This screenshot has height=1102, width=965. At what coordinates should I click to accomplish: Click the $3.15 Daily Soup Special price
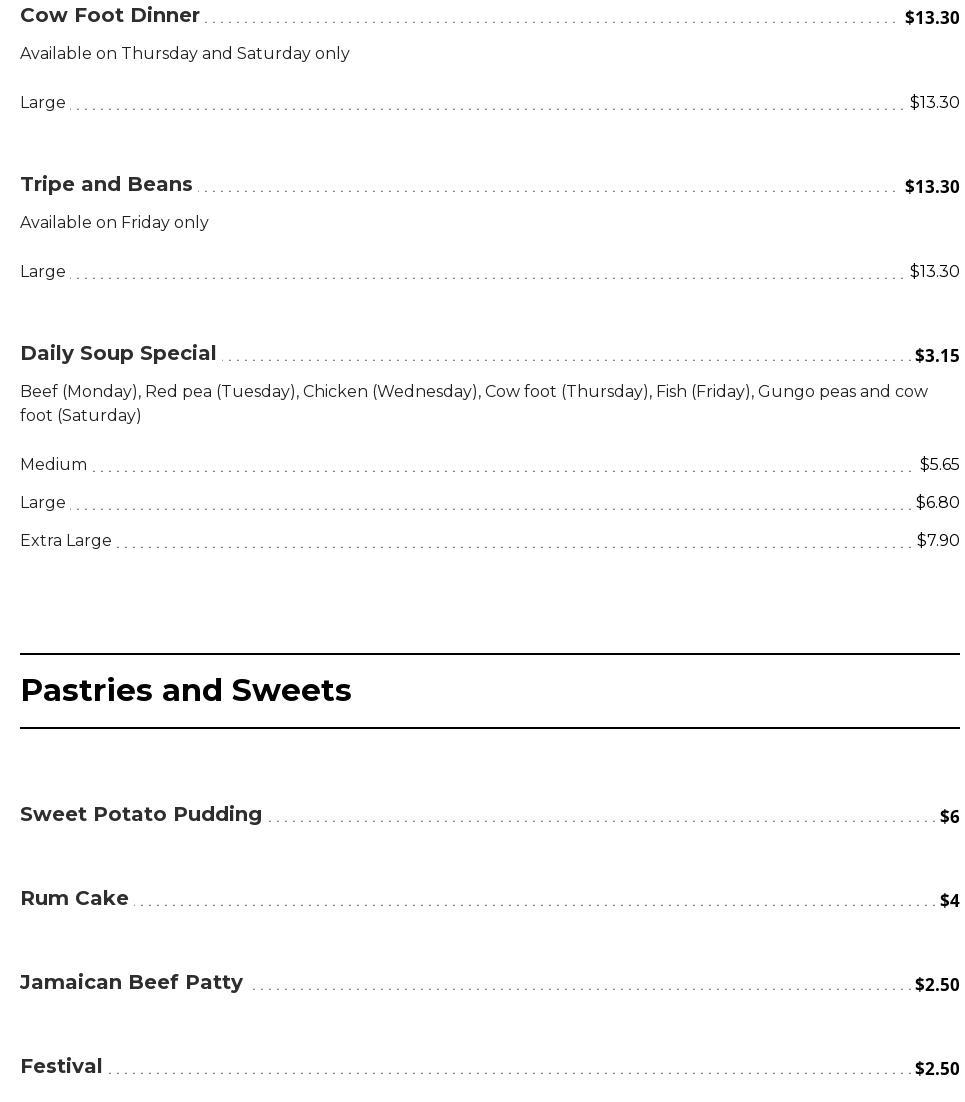coord(936,356)
